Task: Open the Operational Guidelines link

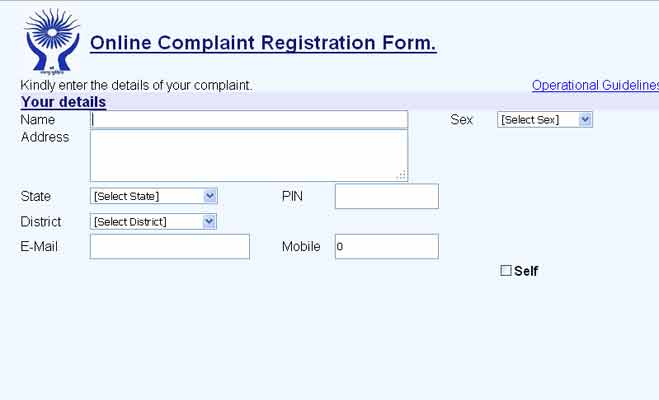Action: coord(595,85)
